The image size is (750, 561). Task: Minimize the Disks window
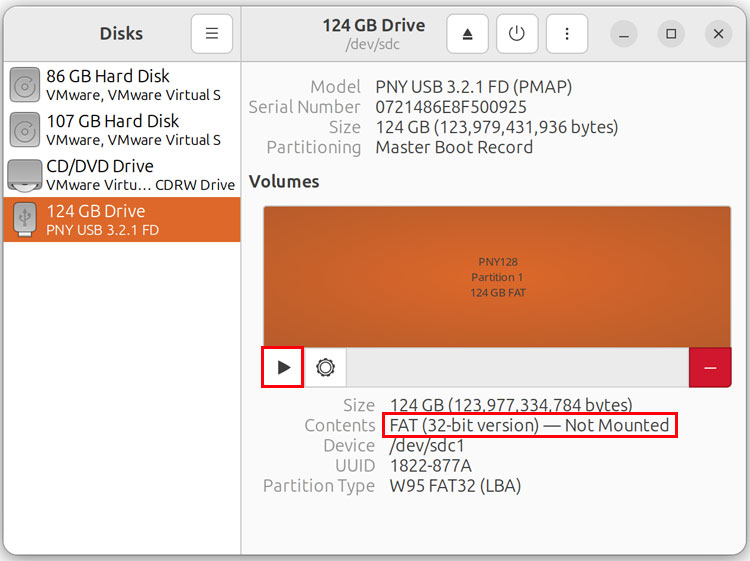coord(624,34)
